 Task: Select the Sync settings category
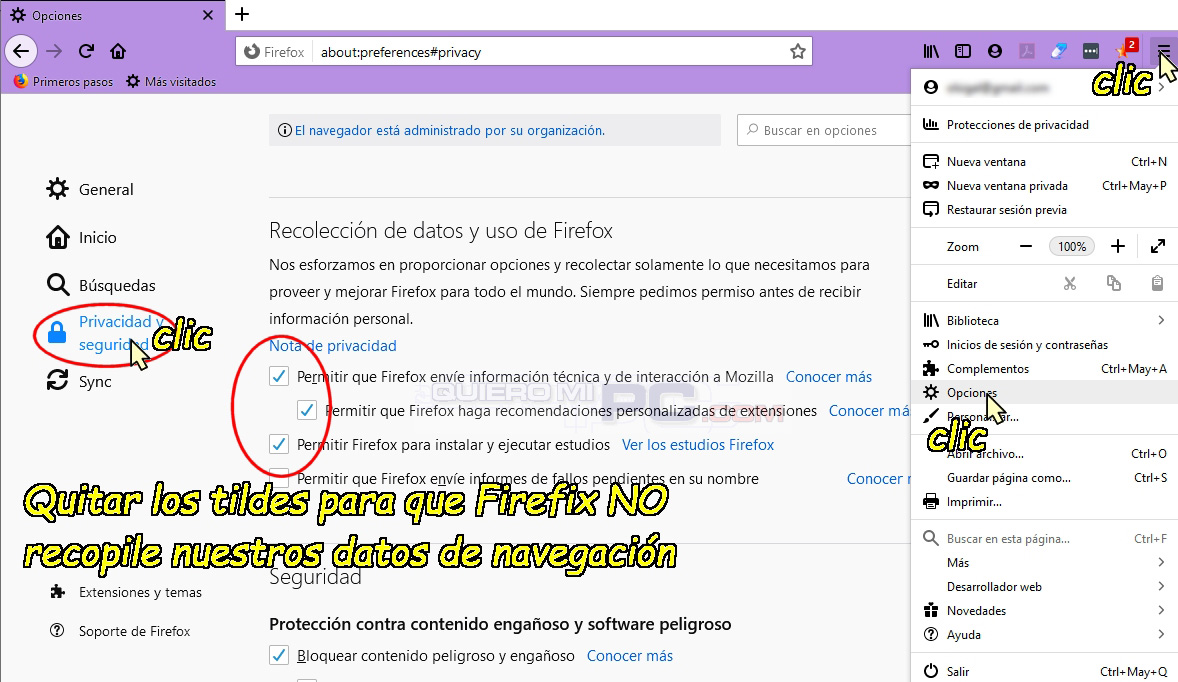80,382
